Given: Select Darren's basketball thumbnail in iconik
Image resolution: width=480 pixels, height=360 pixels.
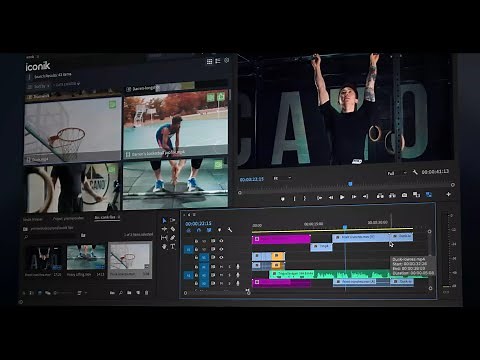Looking at the screenshot, I should [x=176, y=123].
